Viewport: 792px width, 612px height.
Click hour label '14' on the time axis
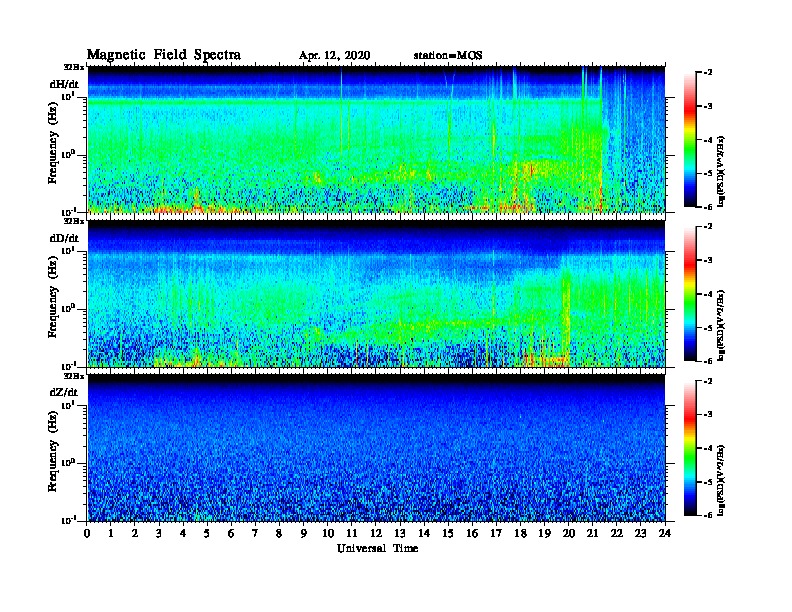point(424,534)
